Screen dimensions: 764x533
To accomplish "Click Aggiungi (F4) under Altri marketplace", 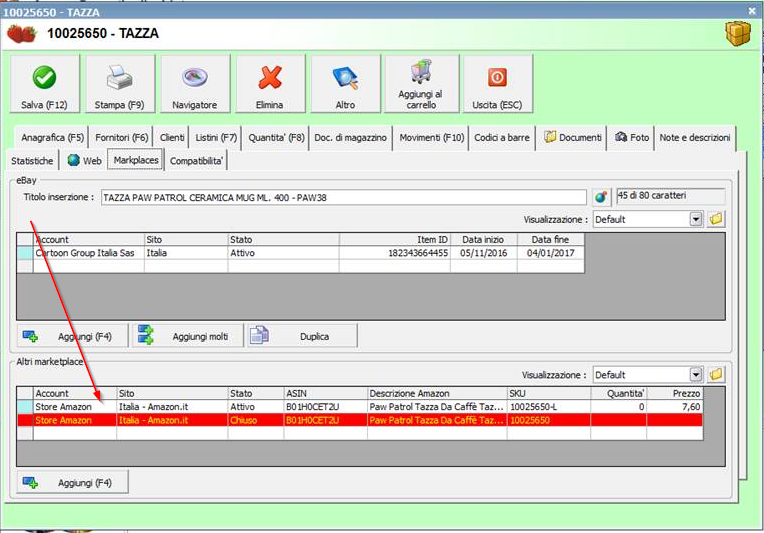I will pyautogui.click(x=73, y=482).
